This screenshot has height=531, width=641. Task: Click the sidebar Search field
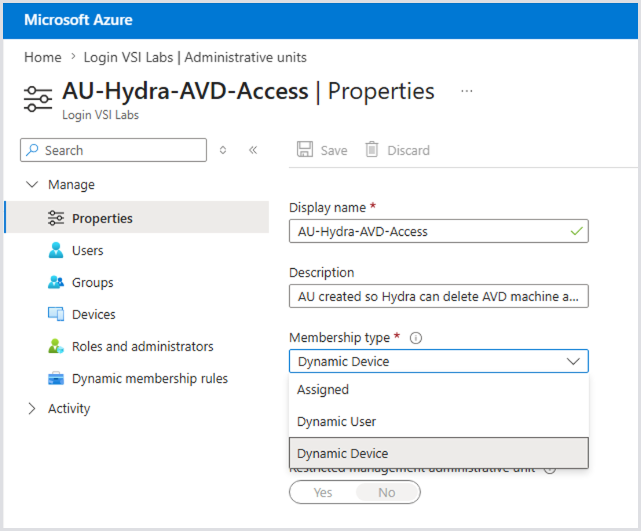pyautogui.click(x=113, y=150)
